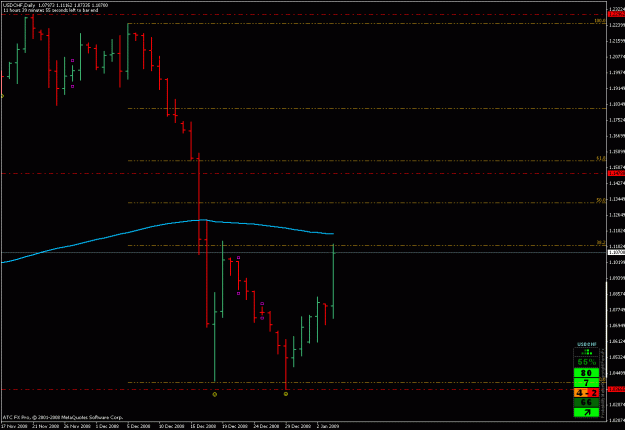The image size is (625, 430).
Task: Click the yellow circle marker under the 19 Dec low
Action: [215, 395]
